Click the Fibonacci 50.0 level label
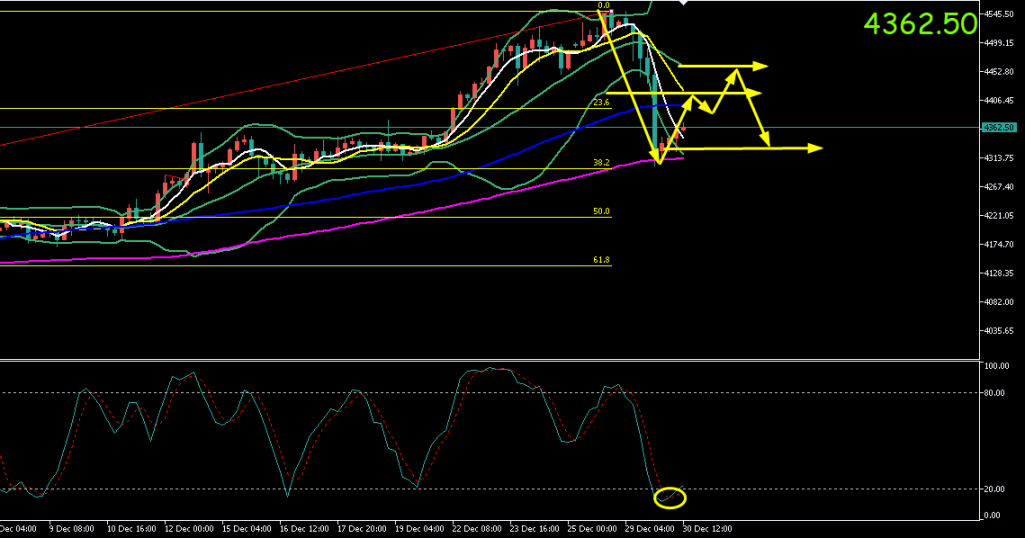Image resolution: width=1025 pixels, height=538 pixels. (601, 211)
